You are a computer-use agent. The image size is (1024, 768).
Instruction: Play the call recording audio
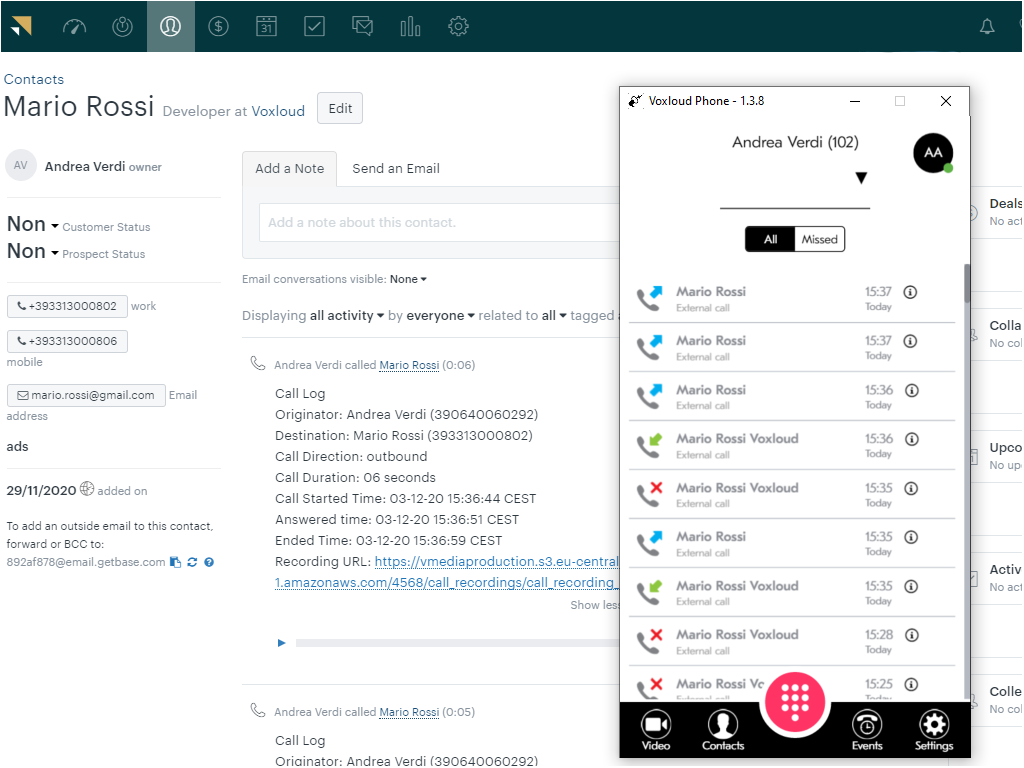point(282,643)
